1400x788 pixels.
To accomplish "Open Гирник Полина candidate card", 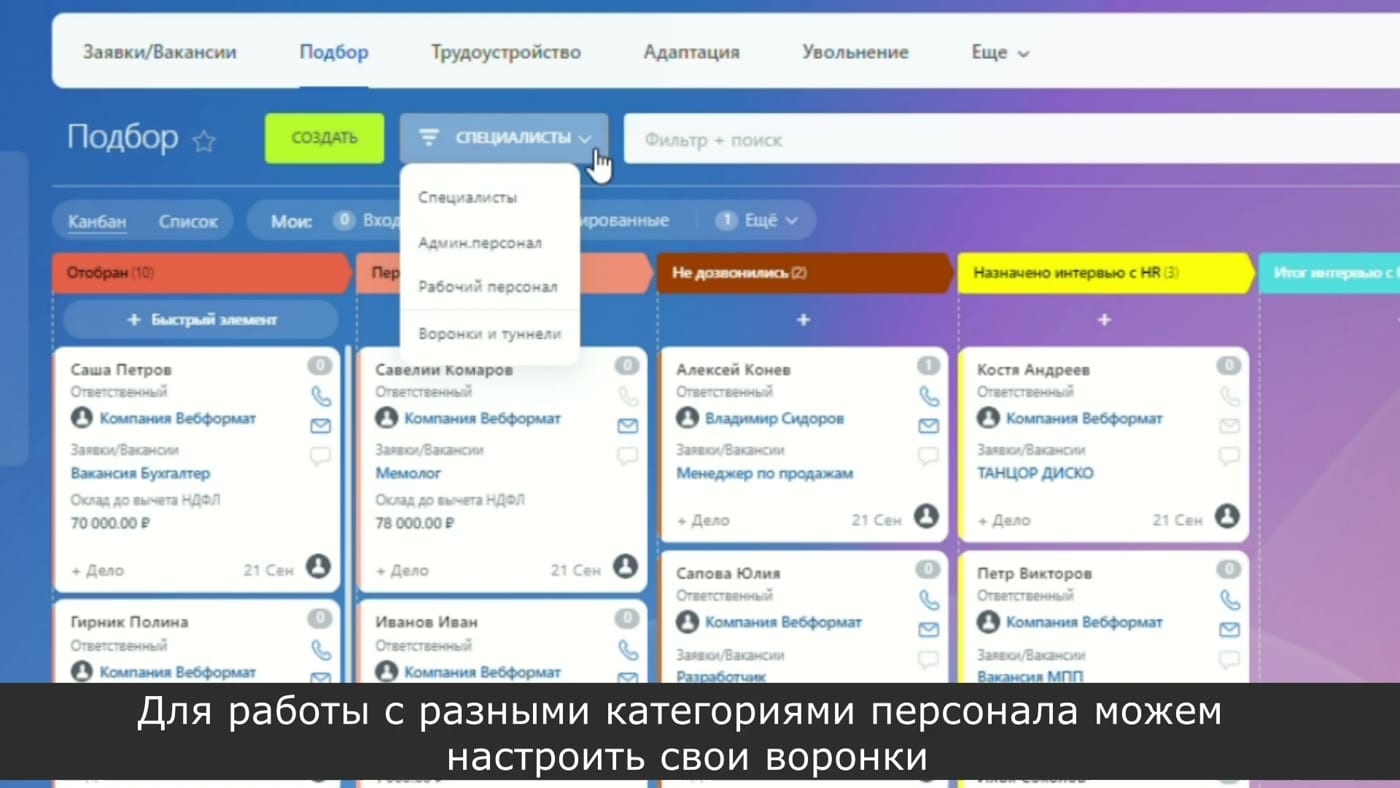I will pyautogui.click(x=129, y=622).
